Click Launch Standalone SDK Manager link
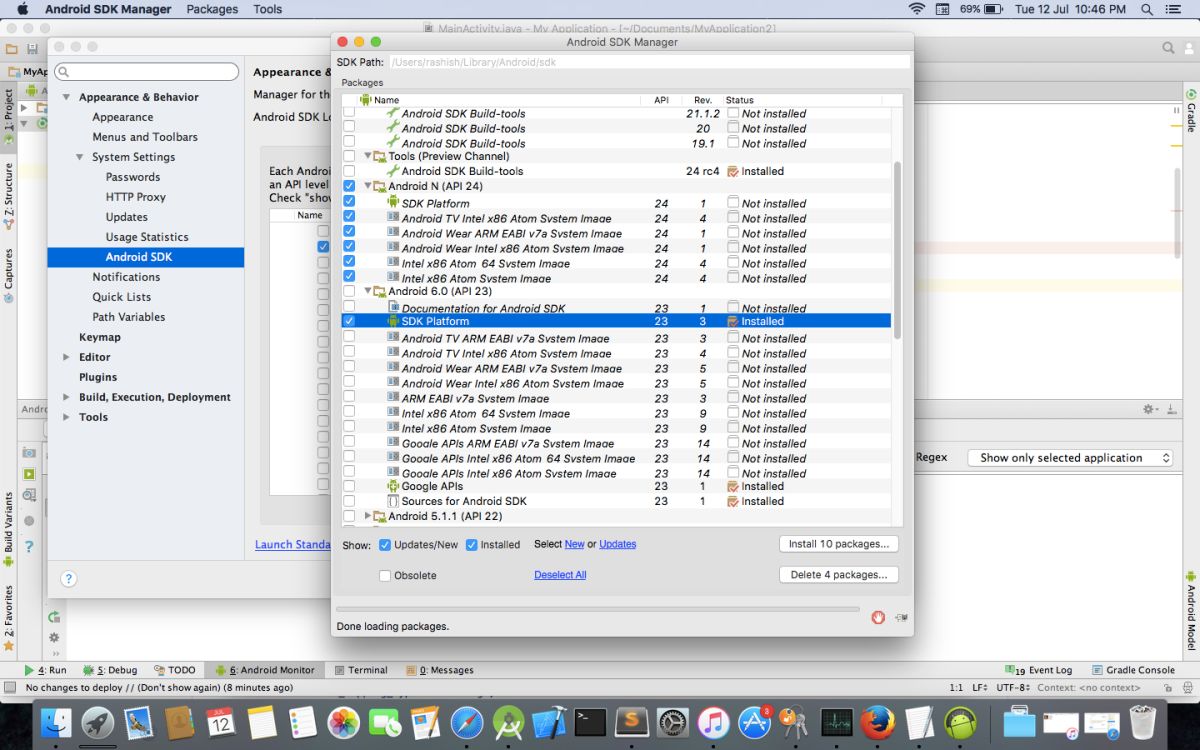 [x=293, y=545]
